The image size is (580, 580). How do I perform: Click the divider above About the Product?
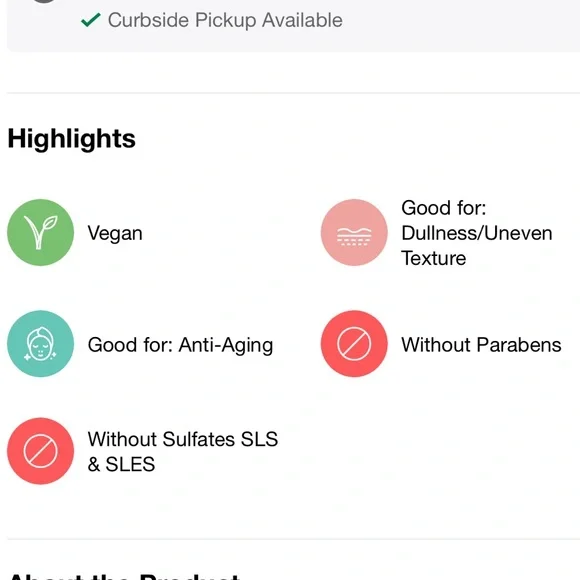293,539
